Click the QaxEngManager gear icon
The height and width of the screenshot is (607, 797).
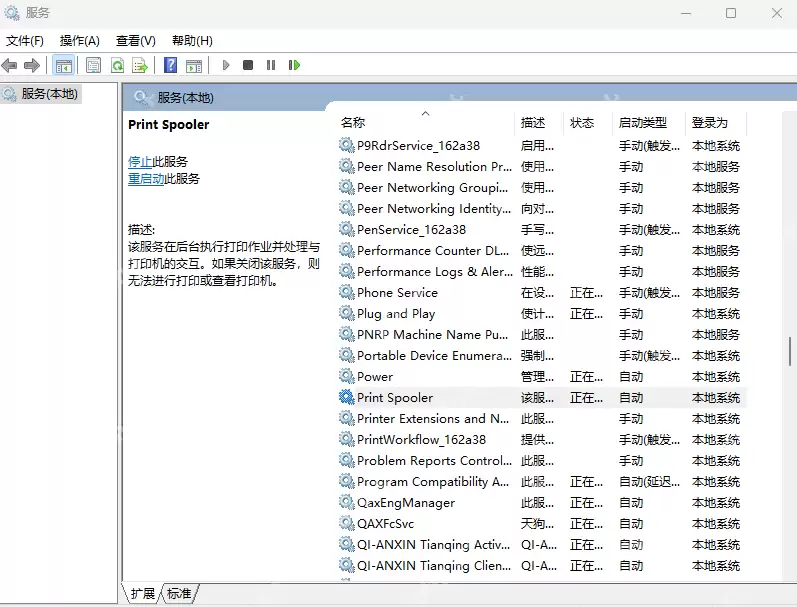coord(347,502)
